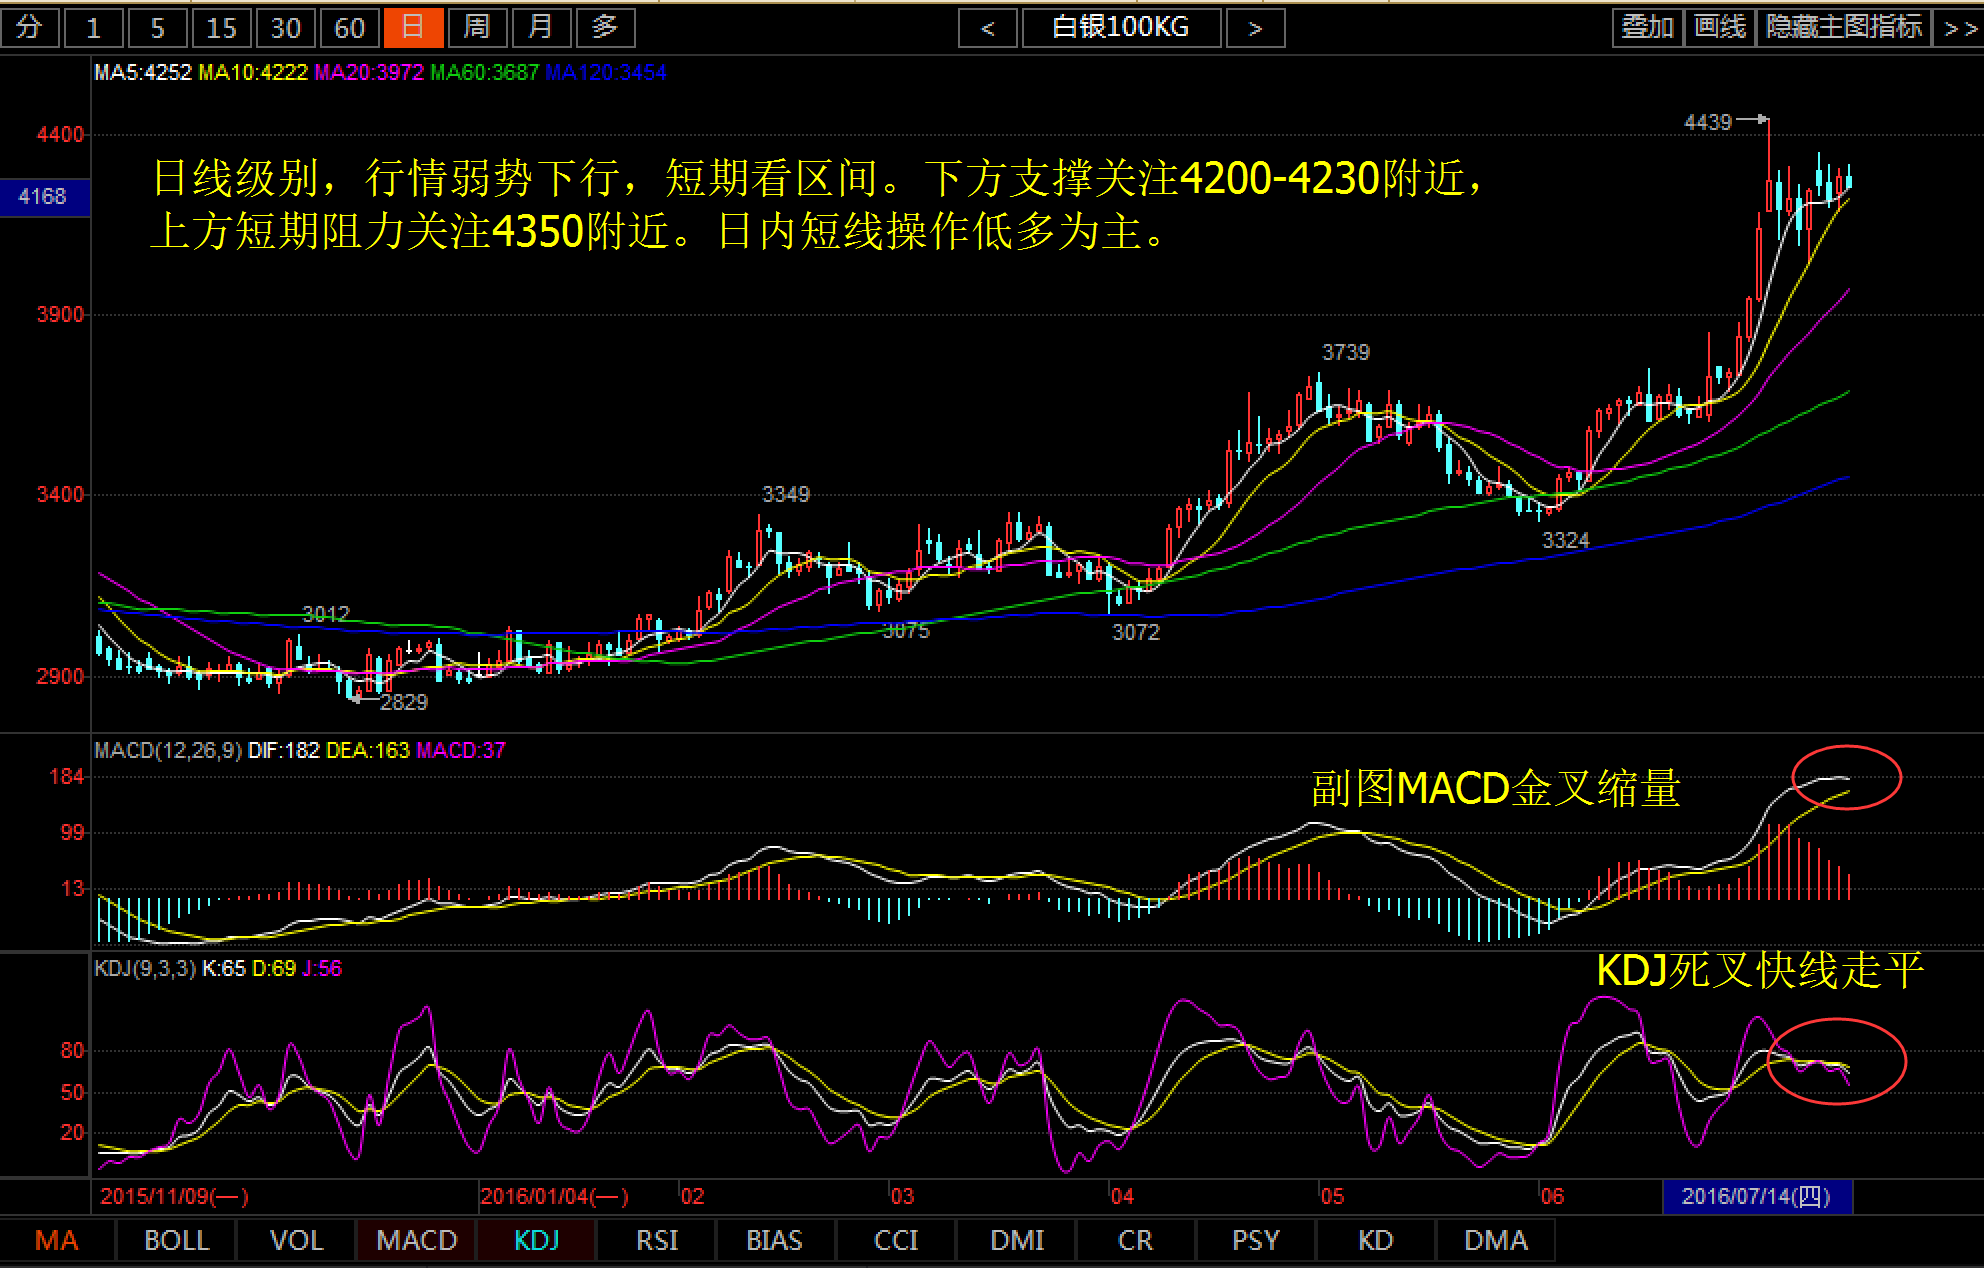1984x1268 pixels.
Task: Toggle 隐藏主图指标 to hide the main indicator
Action: pyautogui.click(x=1844, y=28)
